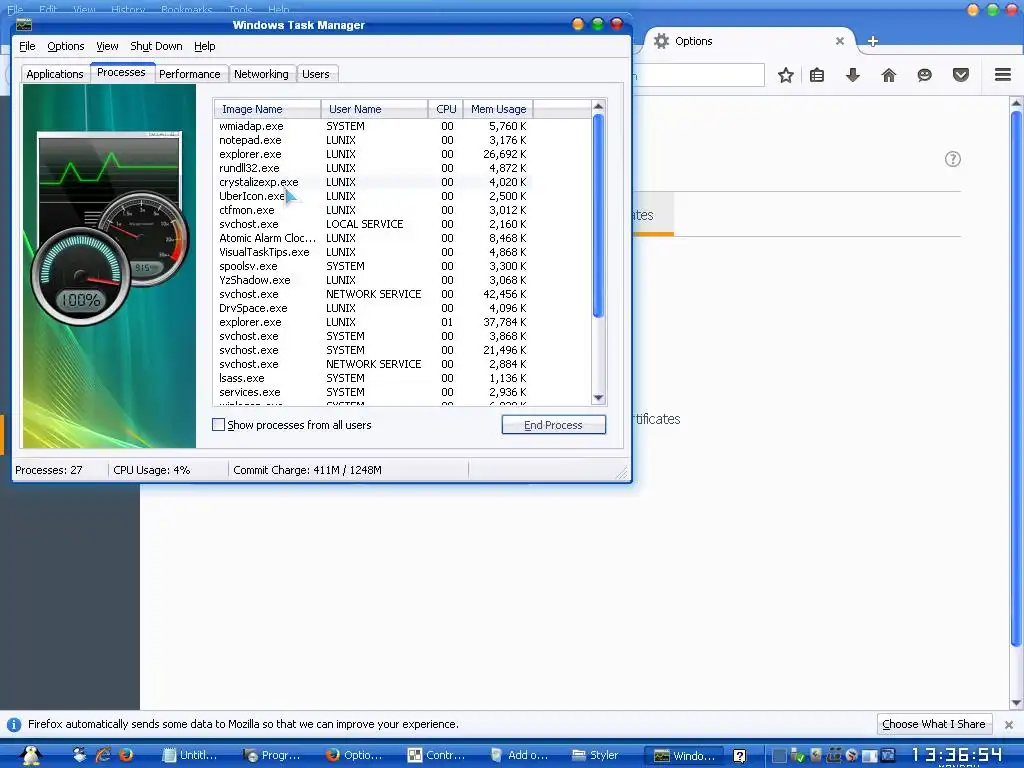Open the Help menu in Task Manager
Image resolution: width=1024 pixels, height=768 pixels.
pyautogui.click(x=204, y=46)
